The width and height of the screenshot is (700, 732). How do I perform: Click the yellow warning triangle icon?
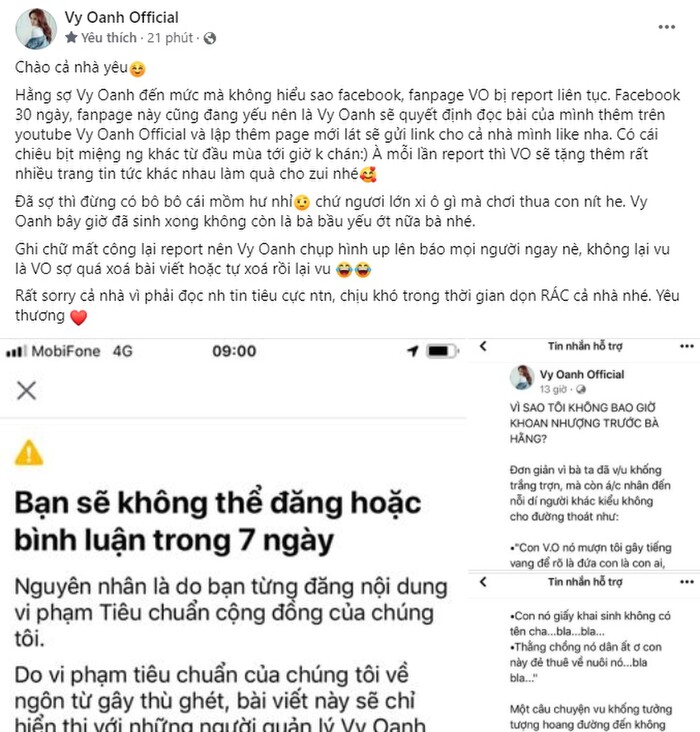[29, 452]
